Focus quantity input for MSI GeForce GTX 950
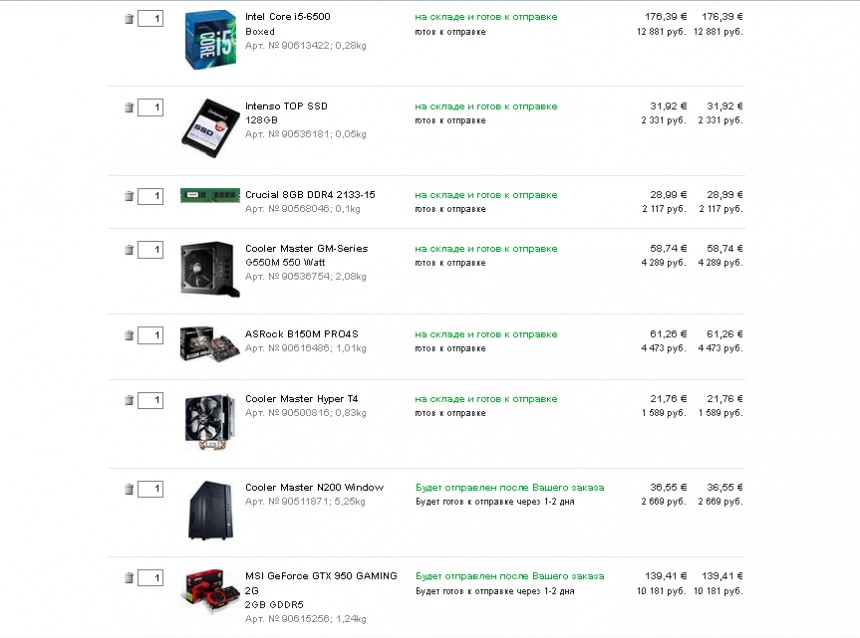 [151, 578]
